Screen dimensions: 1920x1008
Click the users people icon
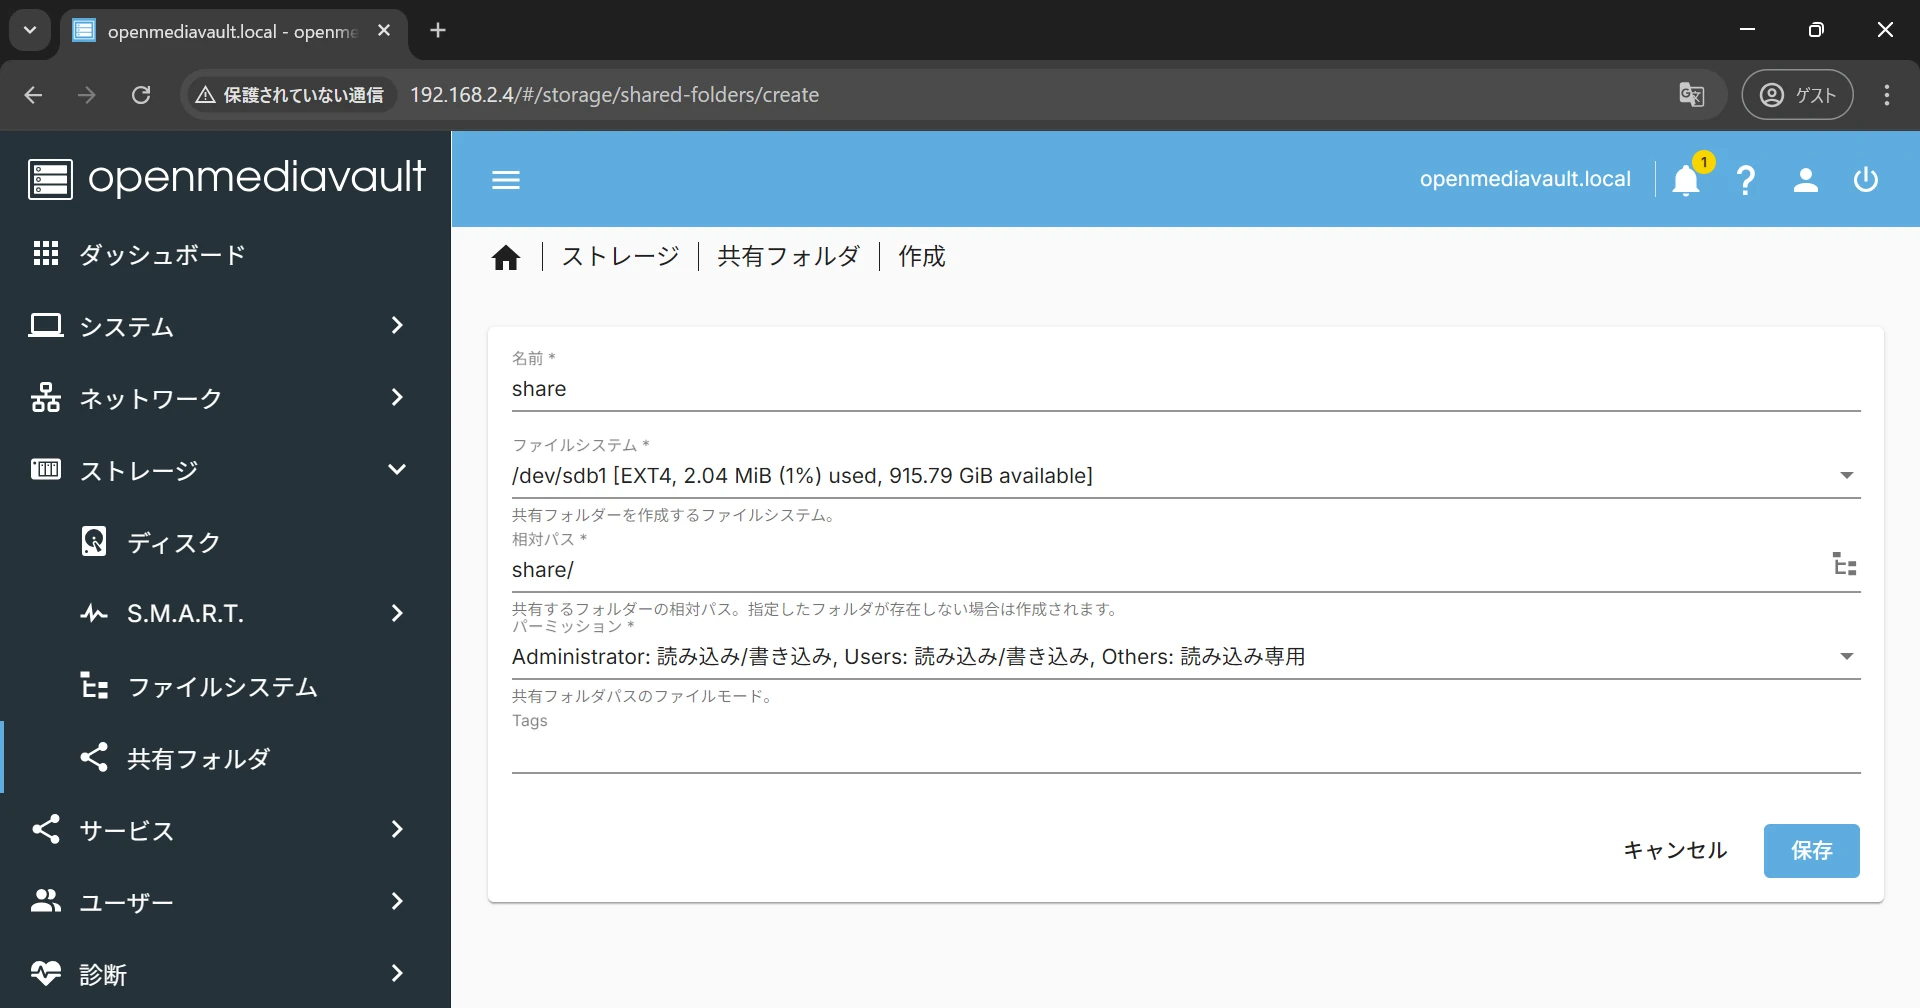pyautogui.click(x=46, y=901)
